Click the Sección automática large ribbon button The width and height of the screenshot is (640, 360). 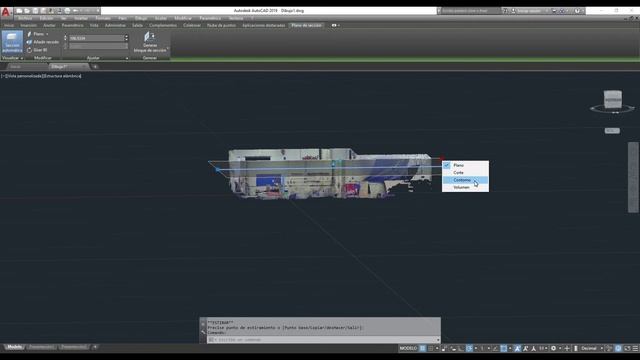tap(12, 42)
